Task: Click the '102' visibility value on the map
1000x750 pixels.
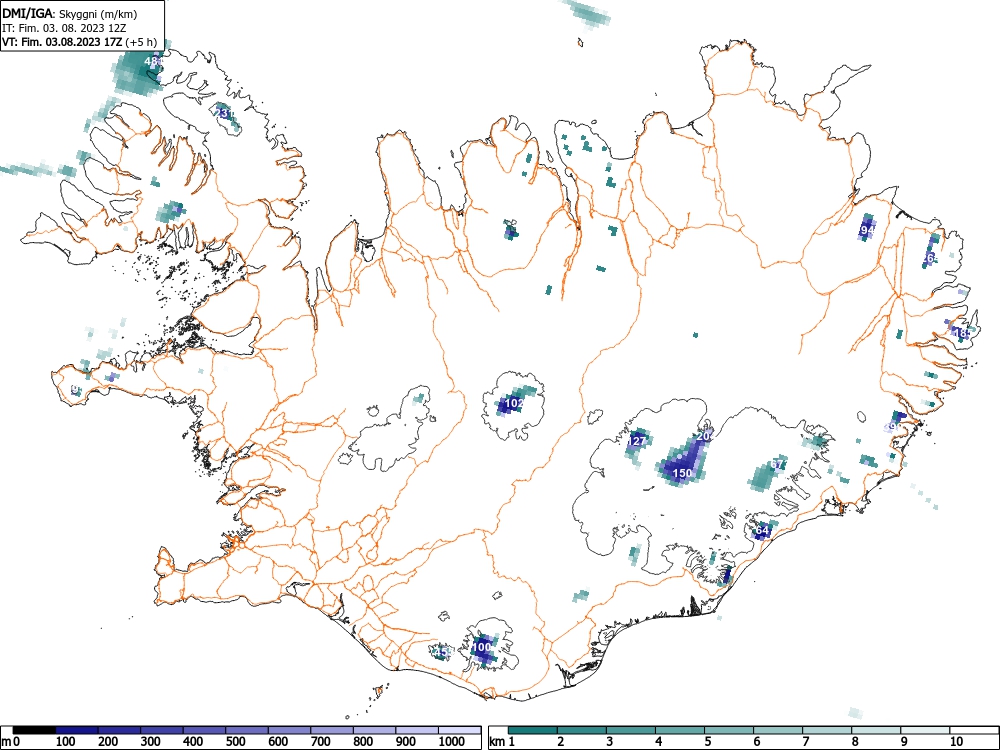Action: [x=514, y=403]
